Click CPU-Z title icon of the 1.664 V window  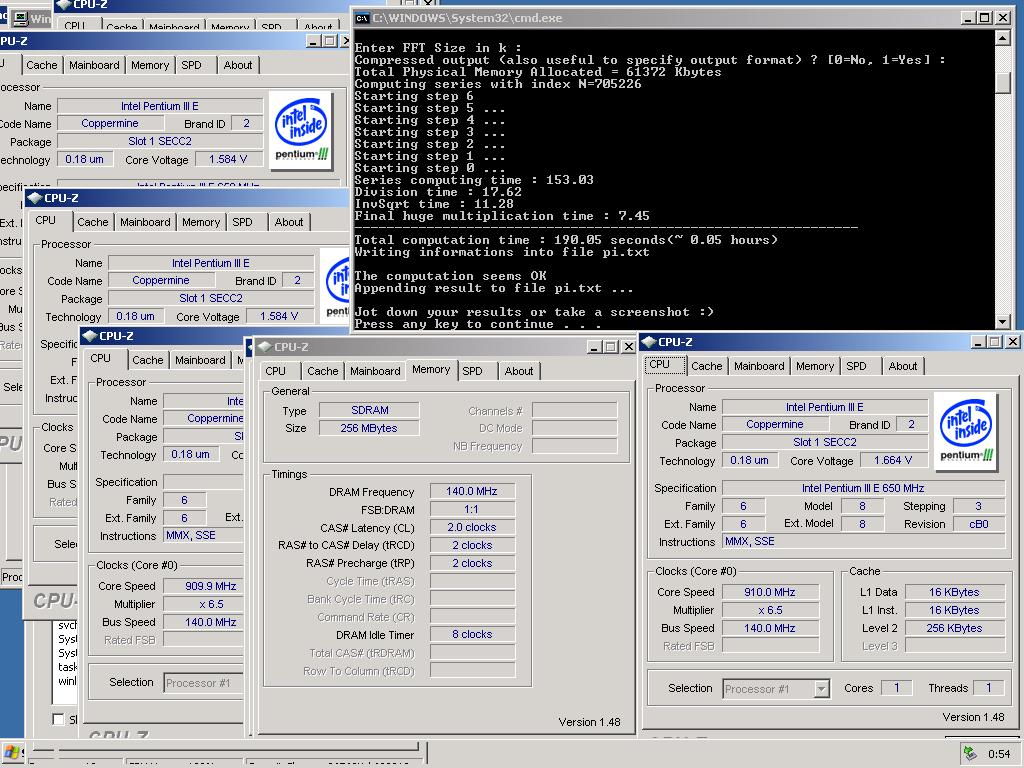pyautogui.click(x=648, y=342)
